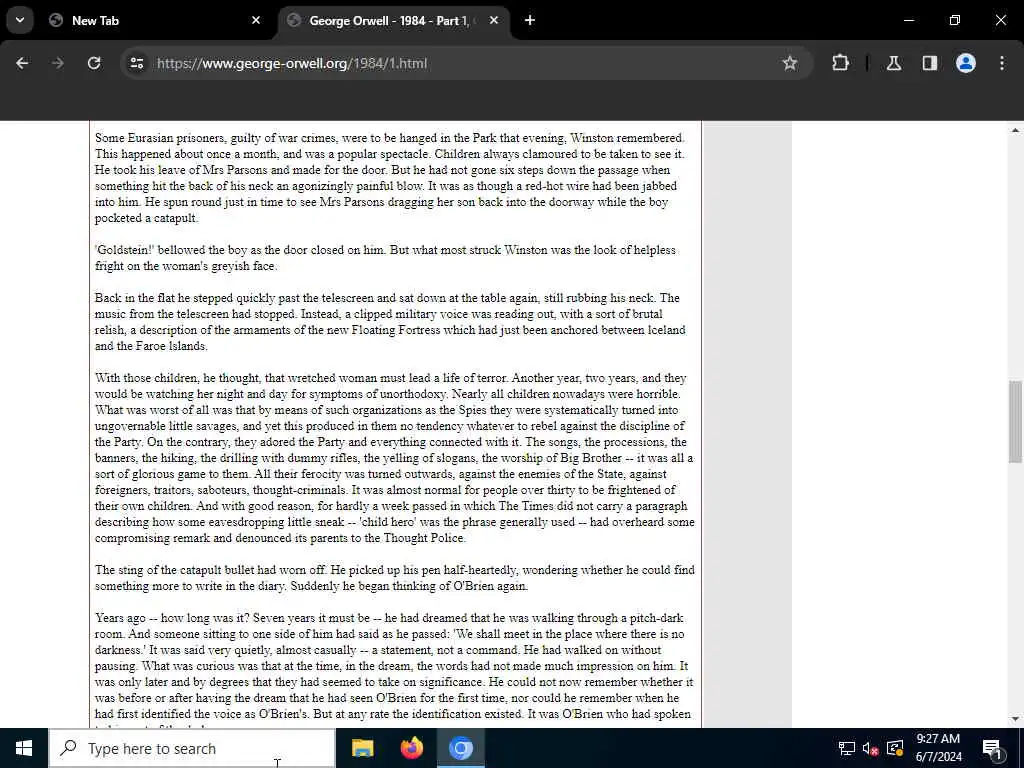
Task: Click the address bar URL george-orwell.org
Action: pos(292,63)
